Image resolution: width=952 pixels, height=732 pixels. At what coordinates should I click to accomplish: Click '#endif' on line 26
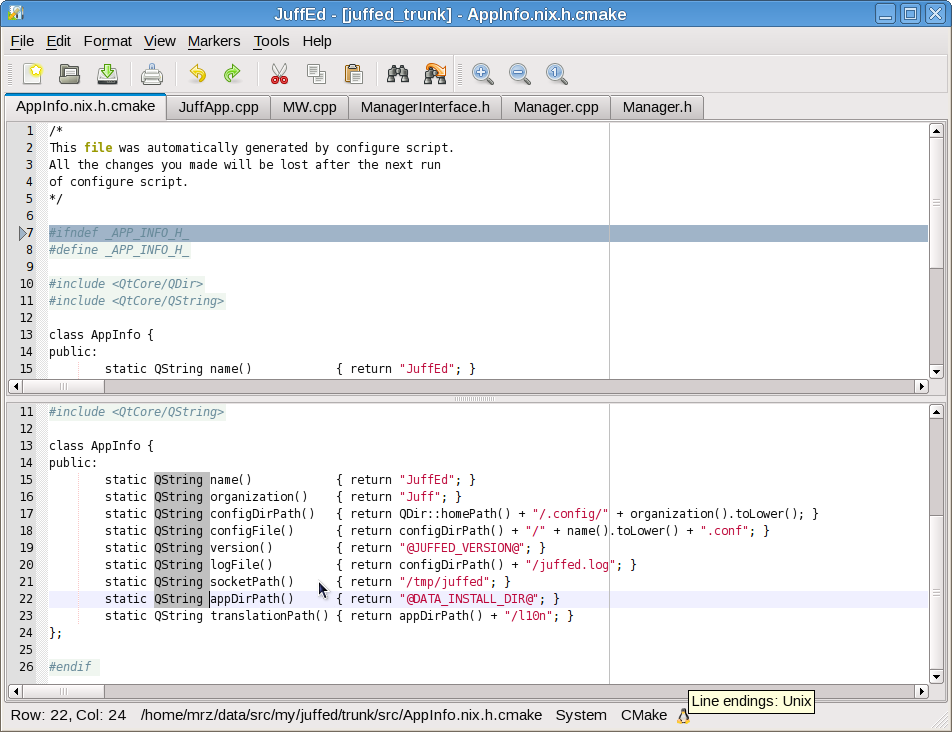(70, 667)
